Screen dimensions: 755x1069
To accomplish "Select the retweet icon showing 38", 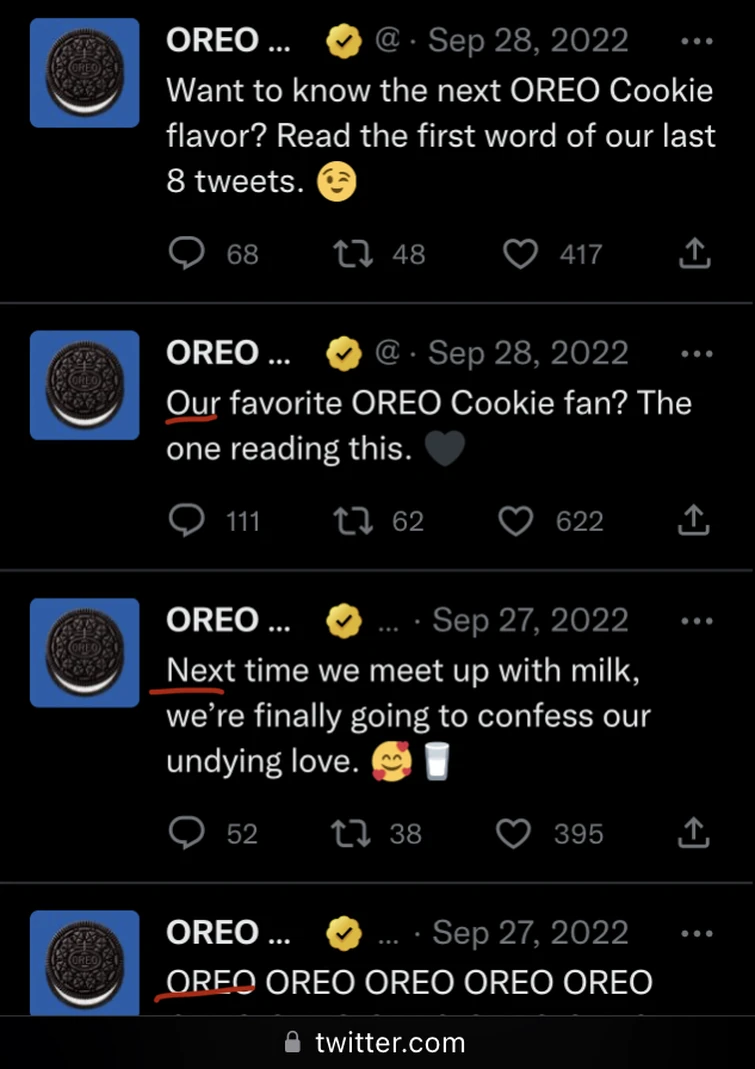I will [x=351, y=834].
